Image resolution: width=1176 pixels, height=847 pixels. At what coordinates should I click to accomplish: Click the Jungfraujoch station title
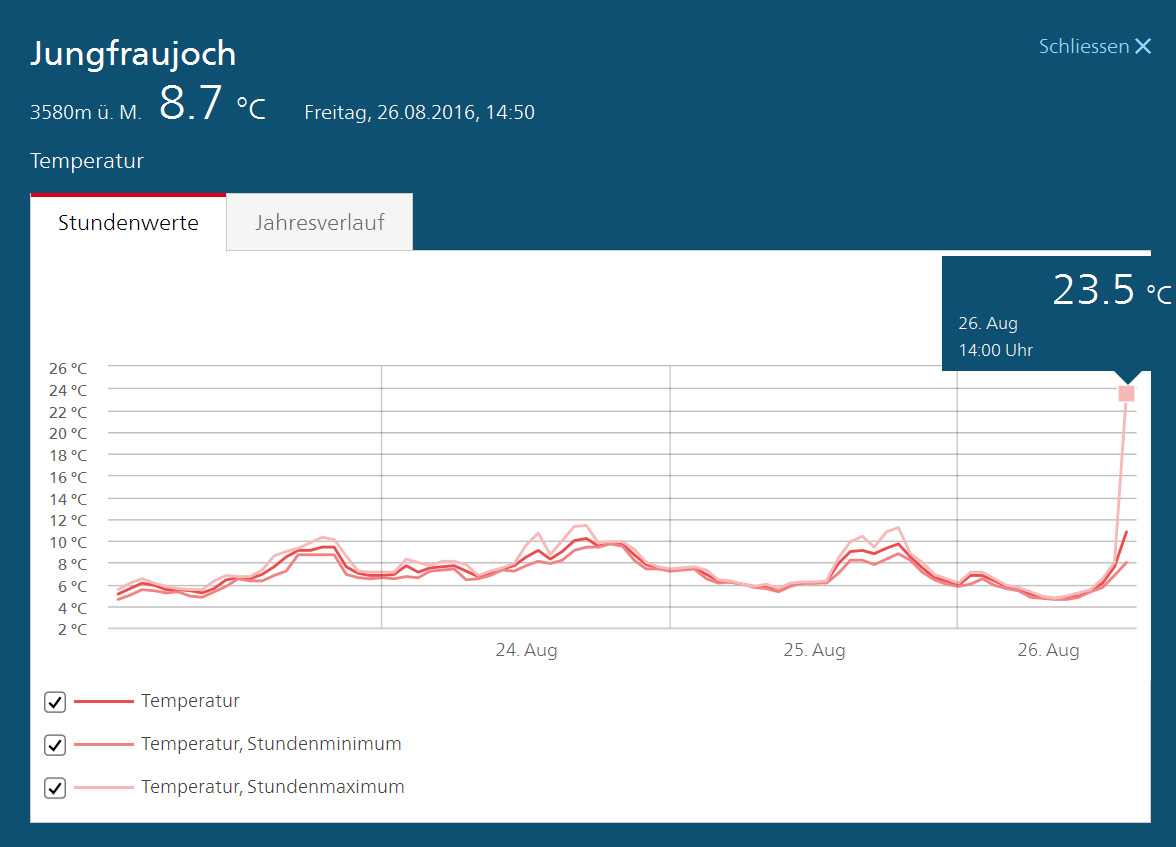click(x=133, y=54)
